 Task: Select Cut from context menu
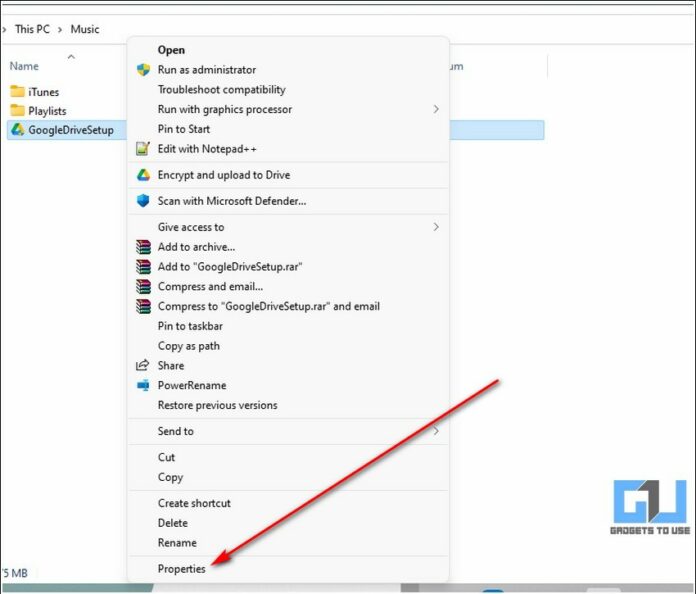coord(166,457)
